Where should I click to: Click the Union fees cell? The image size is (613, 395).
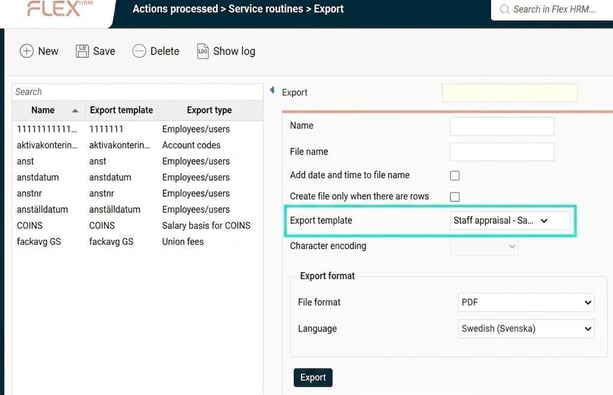183,242
